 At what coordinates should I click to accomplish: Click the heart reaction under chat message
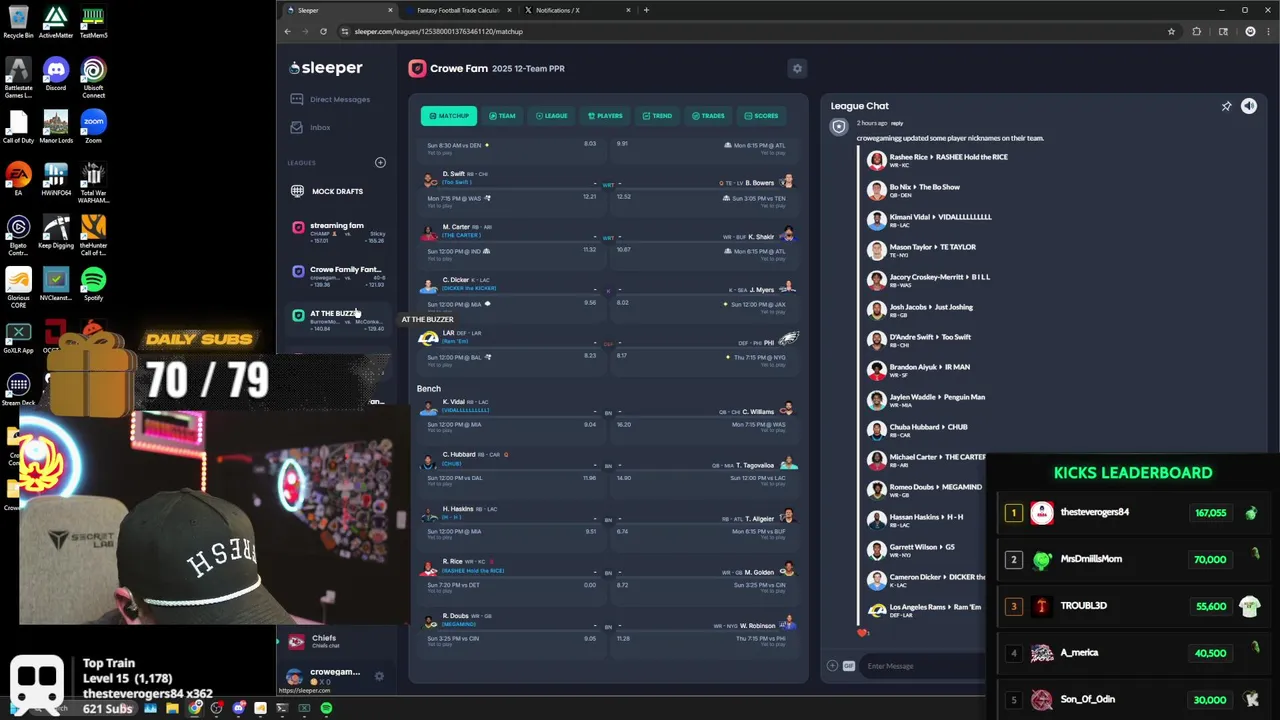coord(863,632)
